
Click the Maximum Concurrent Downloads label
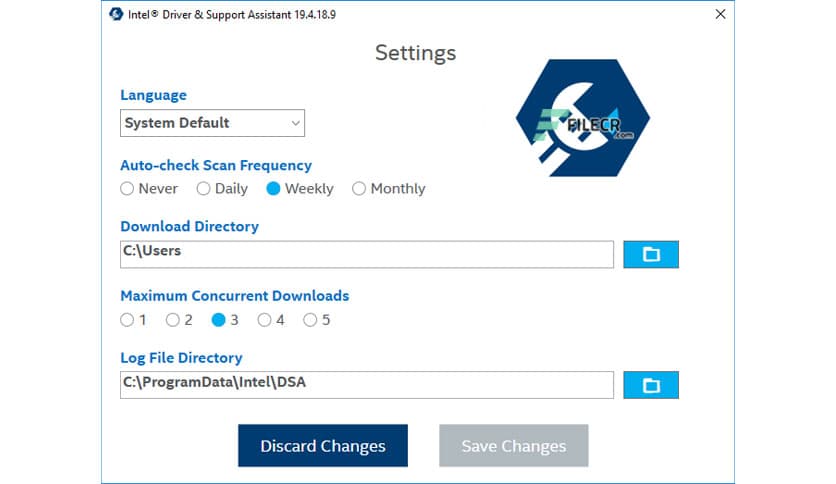(x=235, y=296)
